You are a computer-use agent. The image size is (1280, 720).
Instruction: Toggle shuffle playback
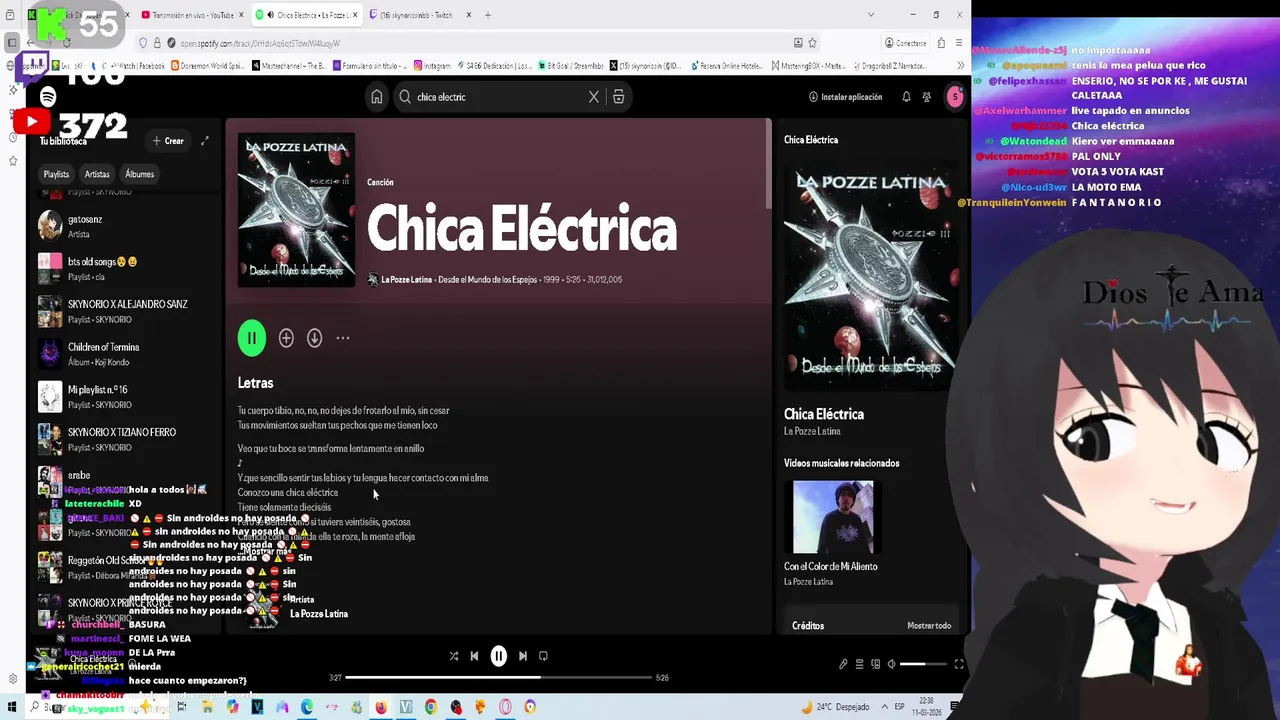454,656
